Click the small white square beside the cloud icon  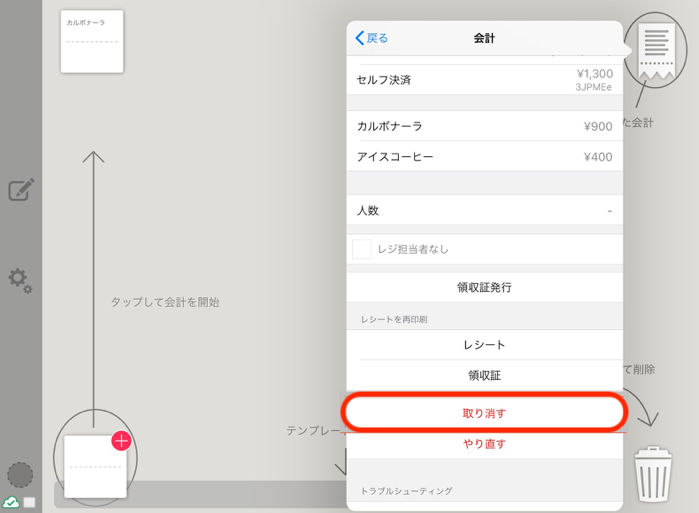tap(29, 502)
